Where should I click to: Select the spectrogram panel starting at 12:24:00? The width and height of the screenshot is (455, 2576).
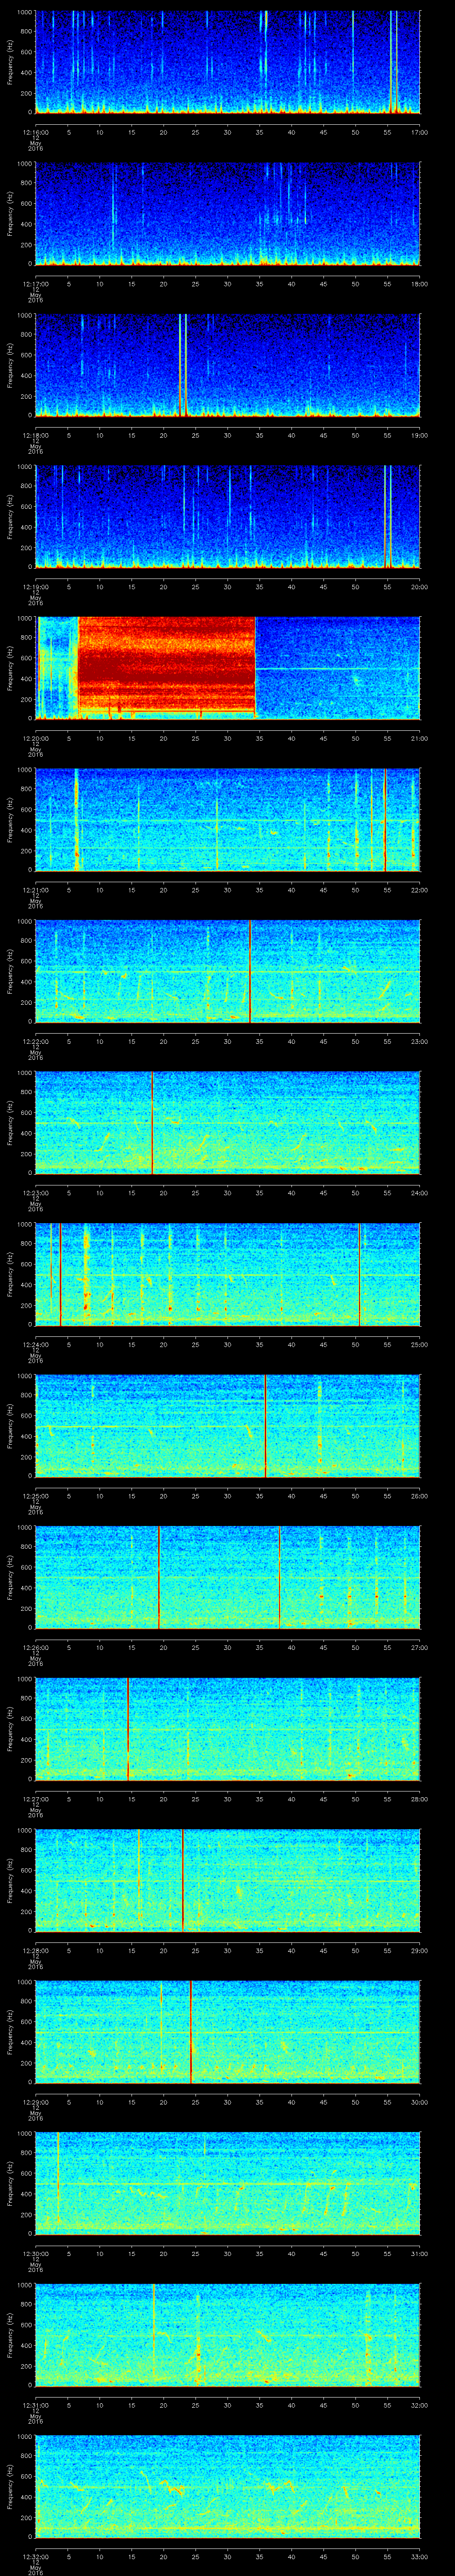click(228, 1274)
